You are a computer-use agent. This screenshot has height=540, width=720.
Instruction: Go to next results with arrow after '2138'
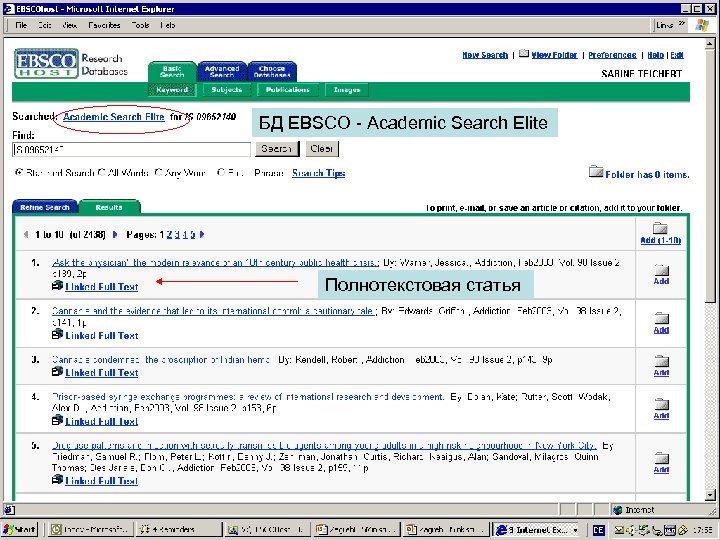[115, 235]
